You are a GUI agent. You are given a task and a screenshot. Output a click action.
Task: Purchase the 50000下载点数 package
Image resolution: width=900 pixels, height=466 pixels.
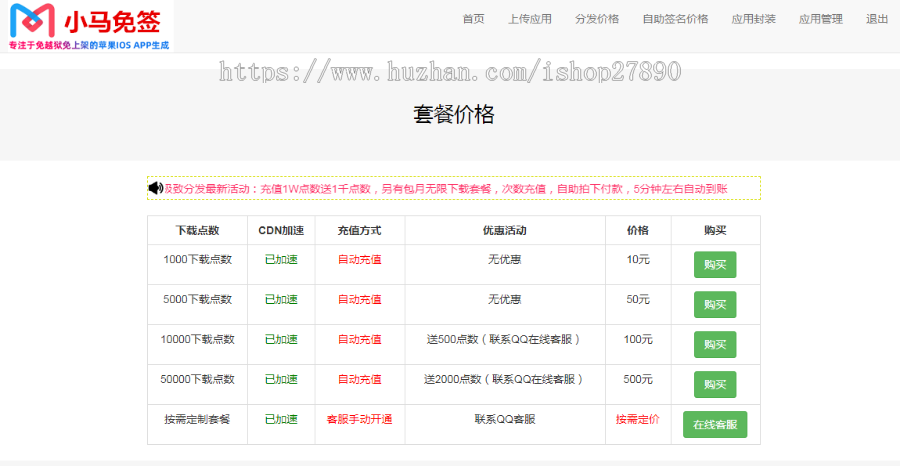[x=715, y=385]
